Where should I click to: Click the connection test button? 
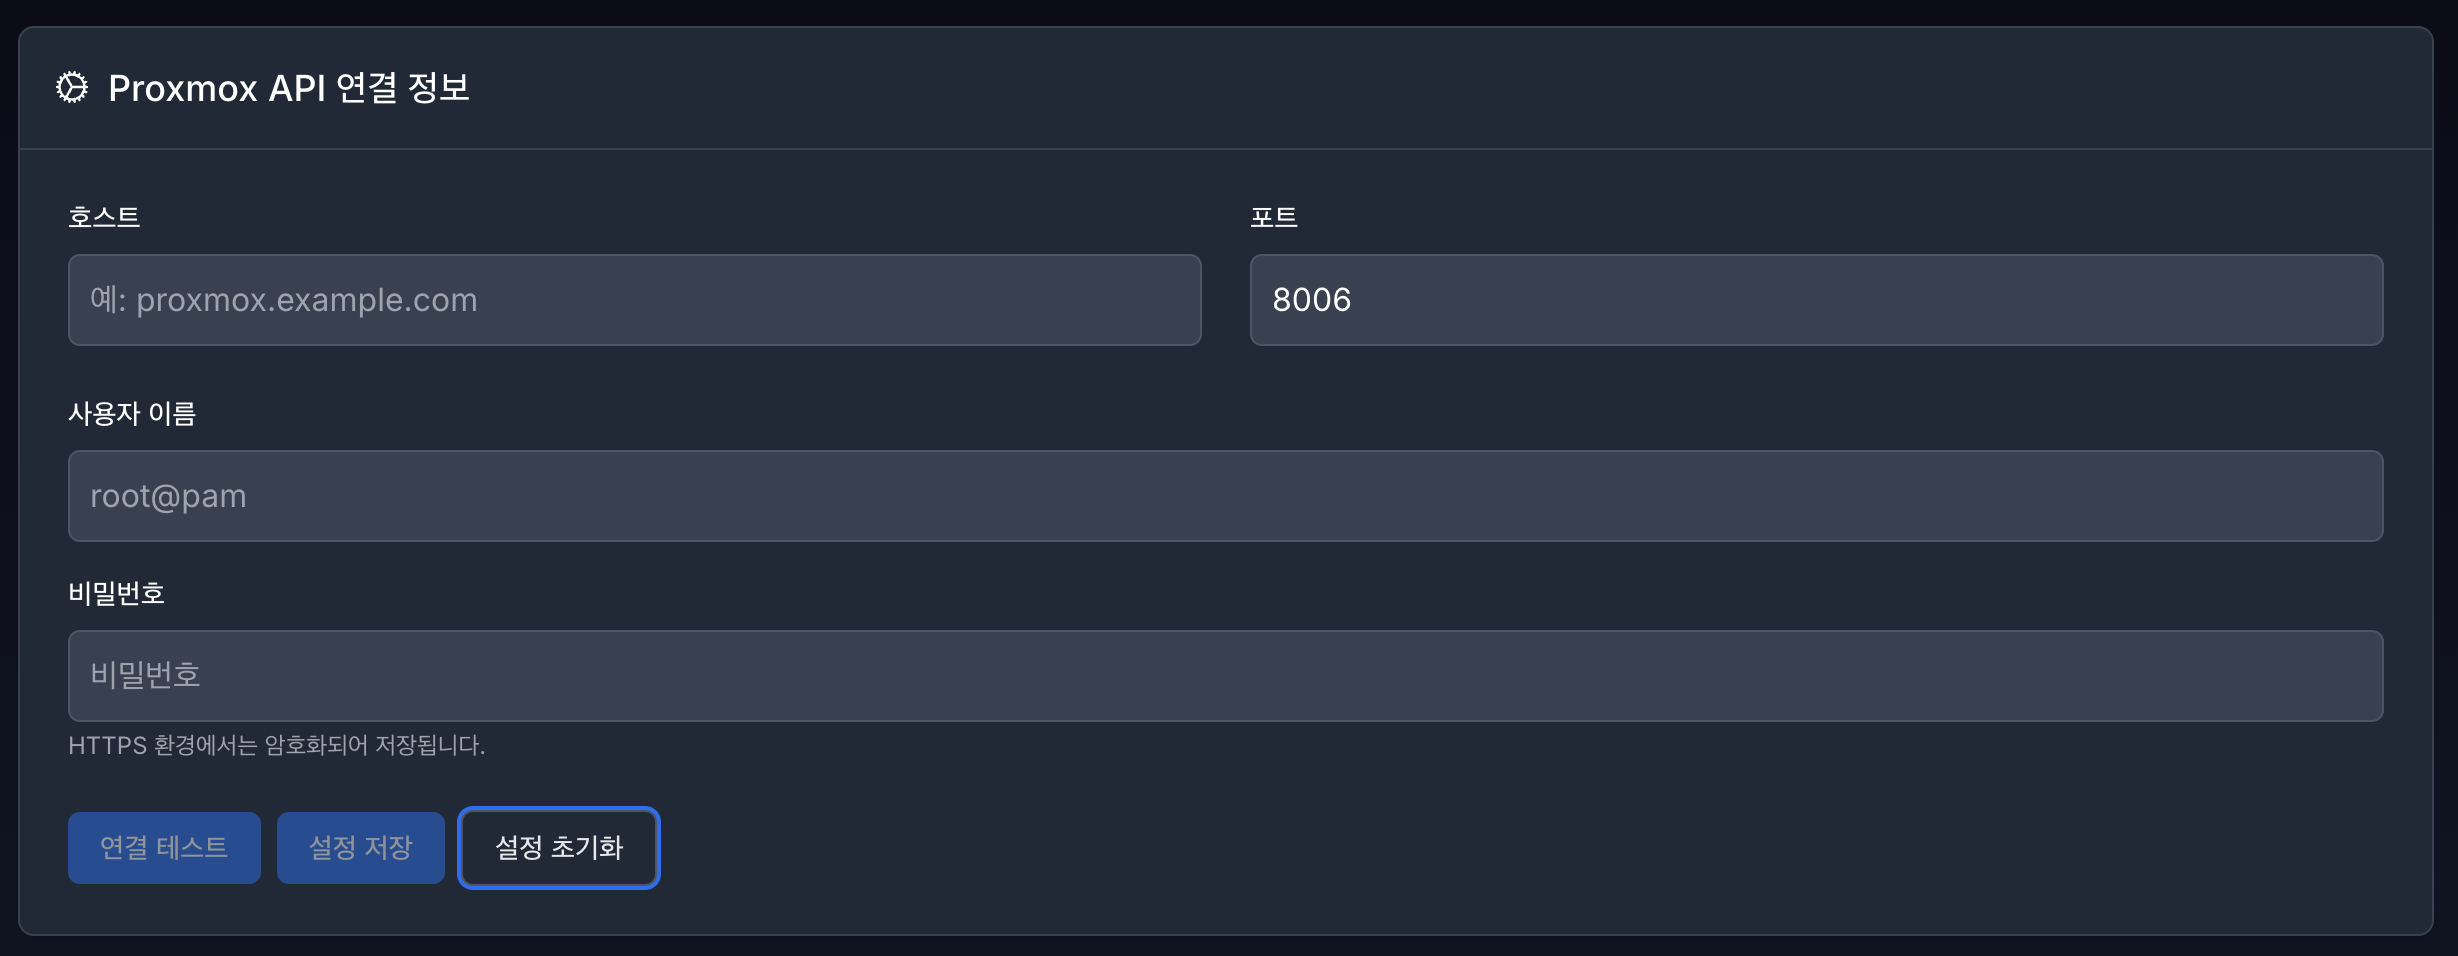(163, 847)
